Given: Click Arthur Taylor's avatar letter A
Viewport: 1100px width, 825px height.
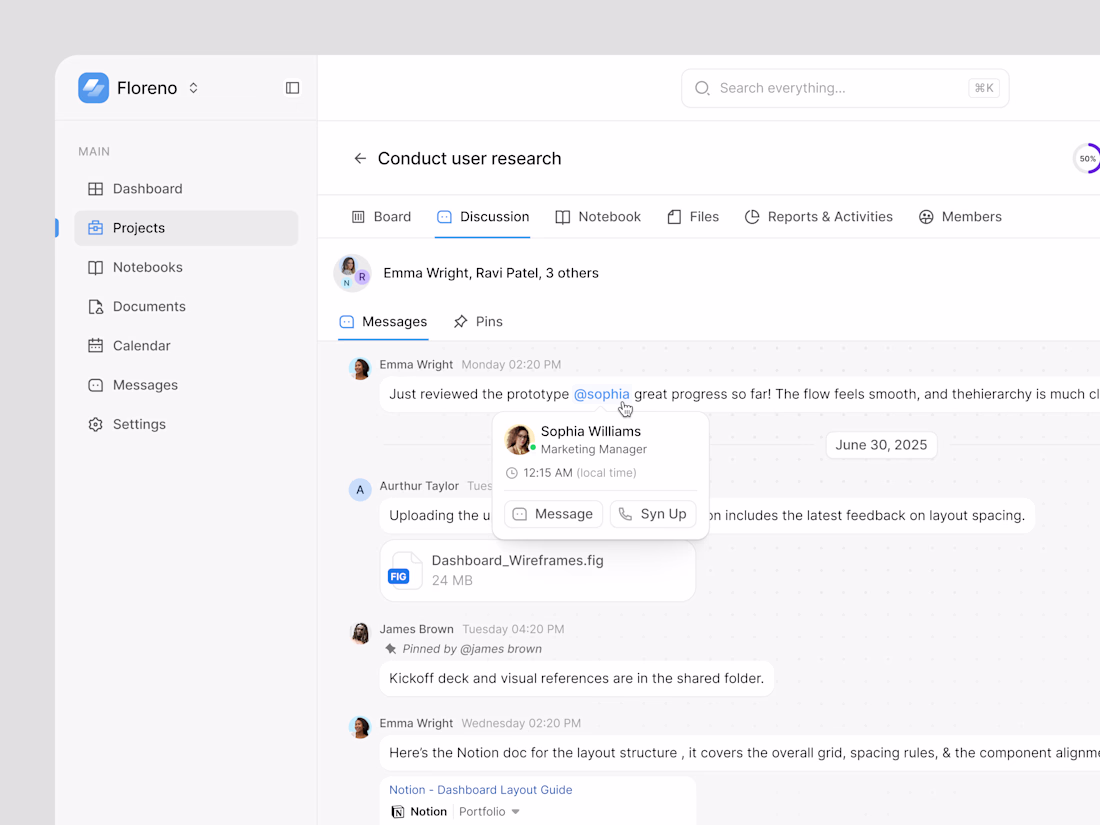Looking at the screenshot, I should [x=360, y=490].
